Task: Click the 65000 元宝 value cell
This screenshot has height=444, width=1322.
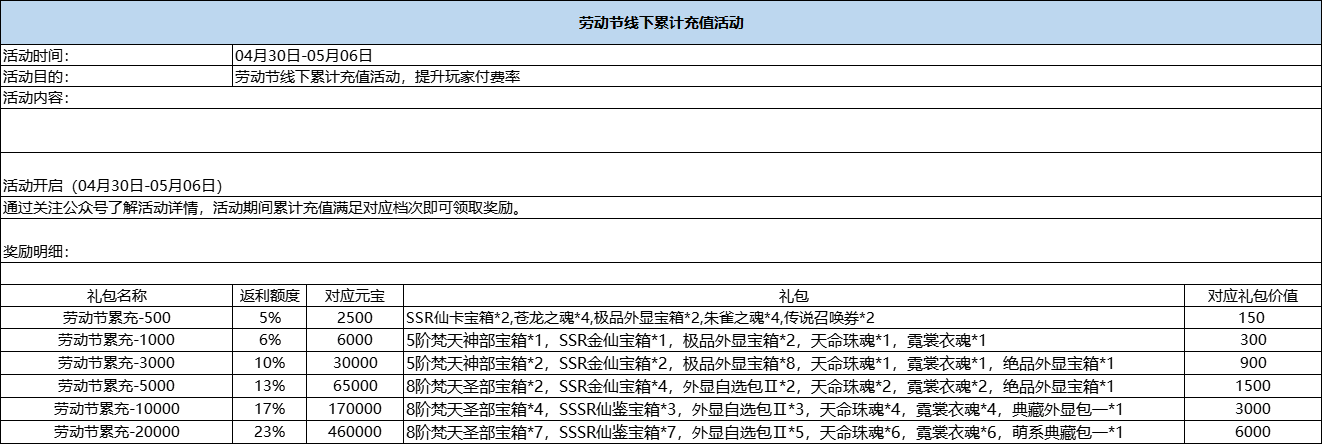Action: (x=354, y=385)
